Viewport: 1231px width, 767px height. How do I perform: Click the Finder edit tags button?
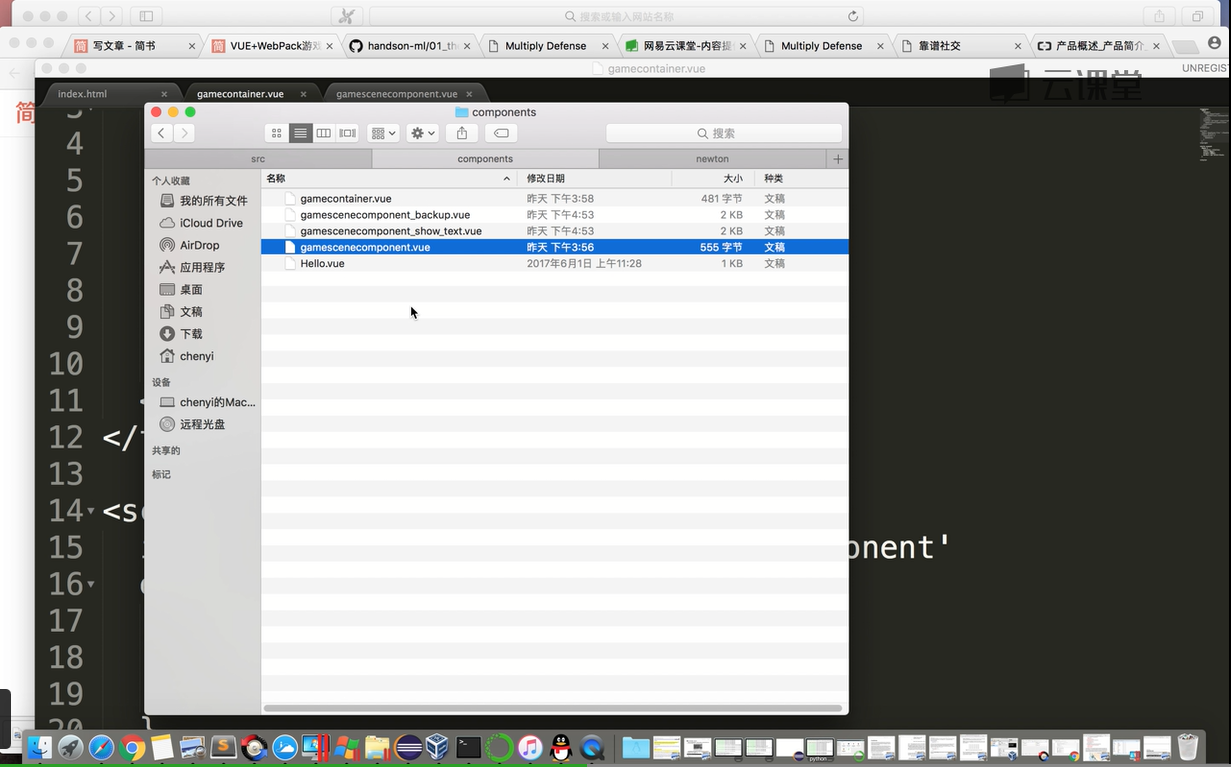(501, 133)
